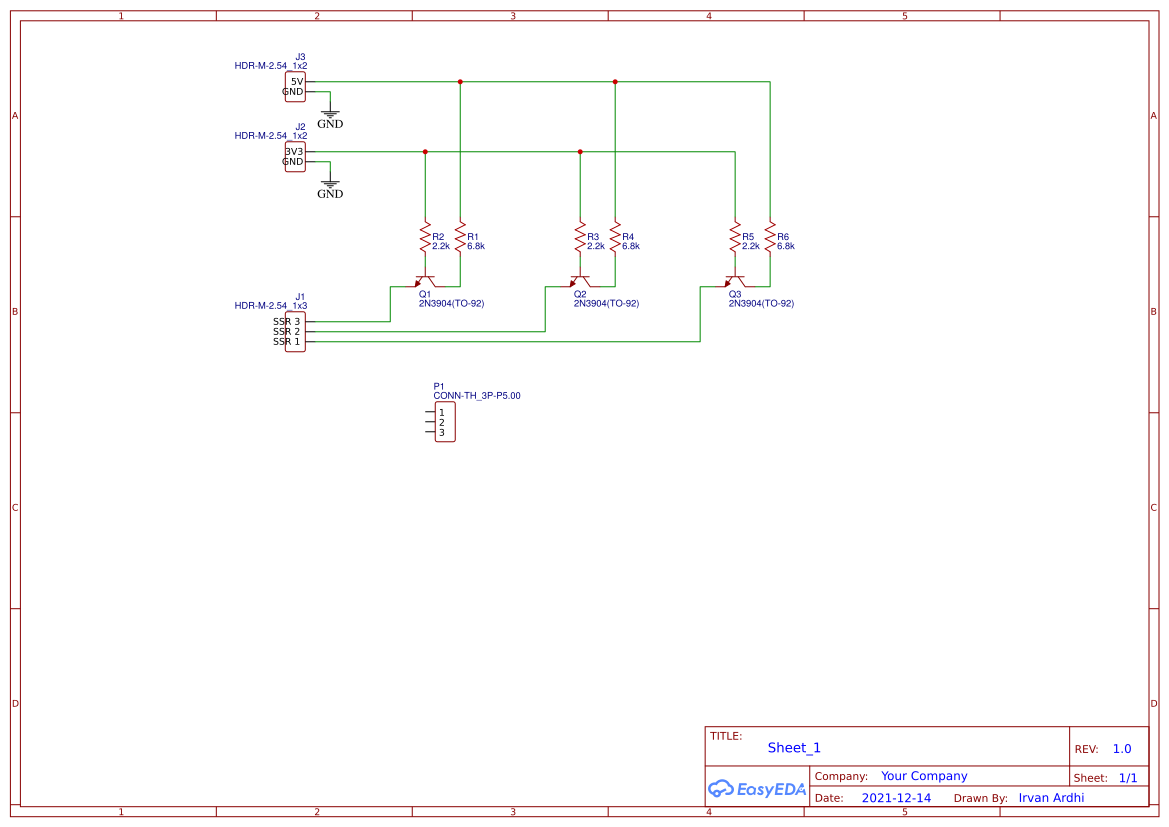Click drawn-by name Irvan Ardhi
1169x827 pixels.
point(1051,797)
